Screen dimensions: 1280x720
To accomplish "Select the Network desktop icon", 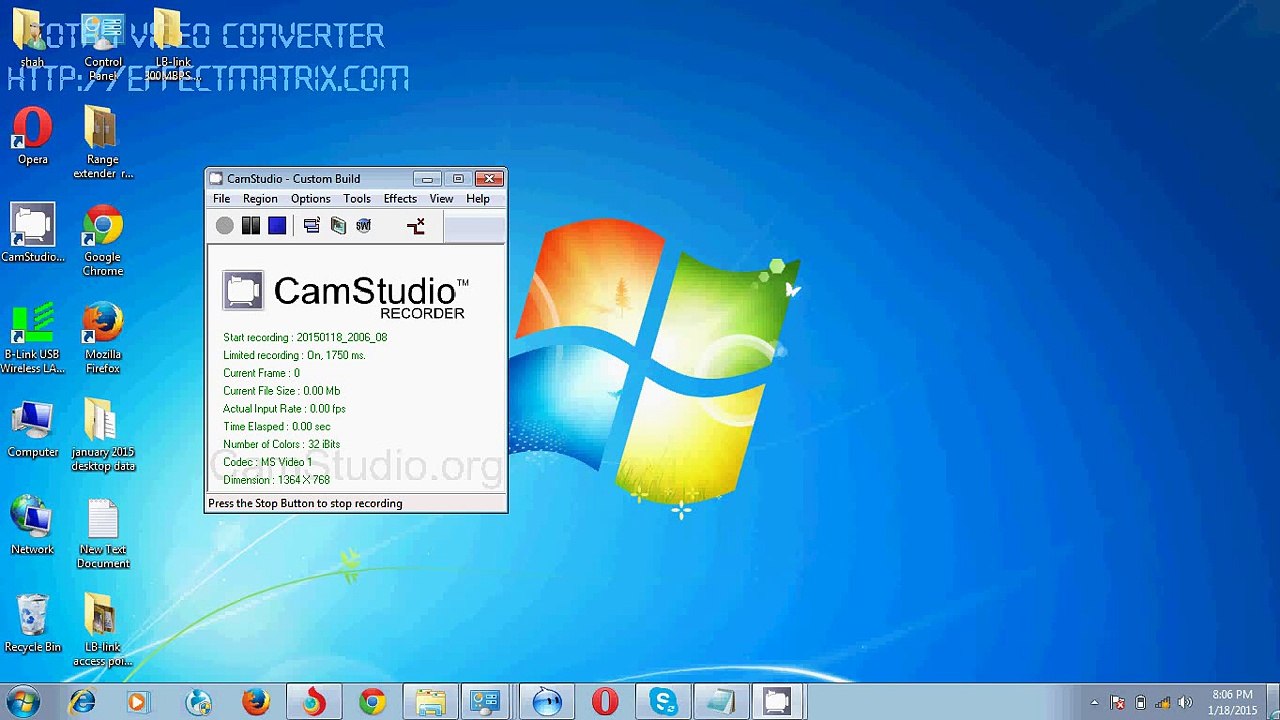I will point(32,527).
